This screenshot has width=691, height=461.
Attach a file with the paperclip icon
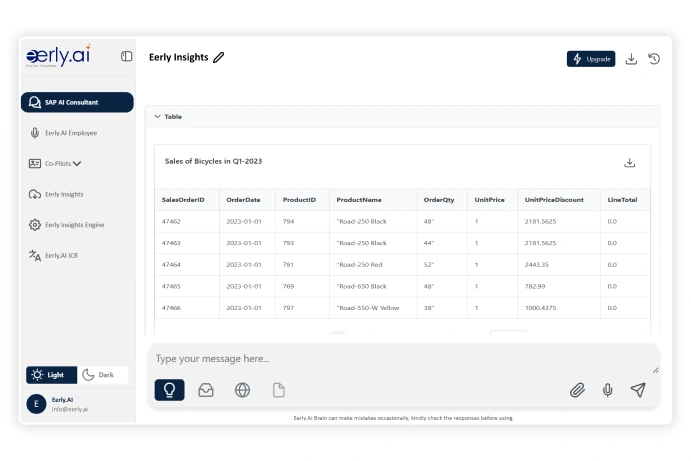[577, 390]
